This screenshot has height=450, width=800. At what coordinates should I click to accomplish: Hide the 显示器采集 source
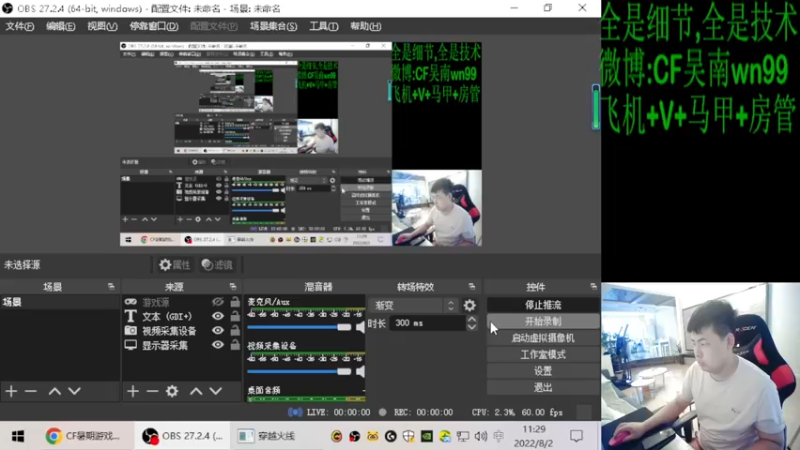pos(218,345)
